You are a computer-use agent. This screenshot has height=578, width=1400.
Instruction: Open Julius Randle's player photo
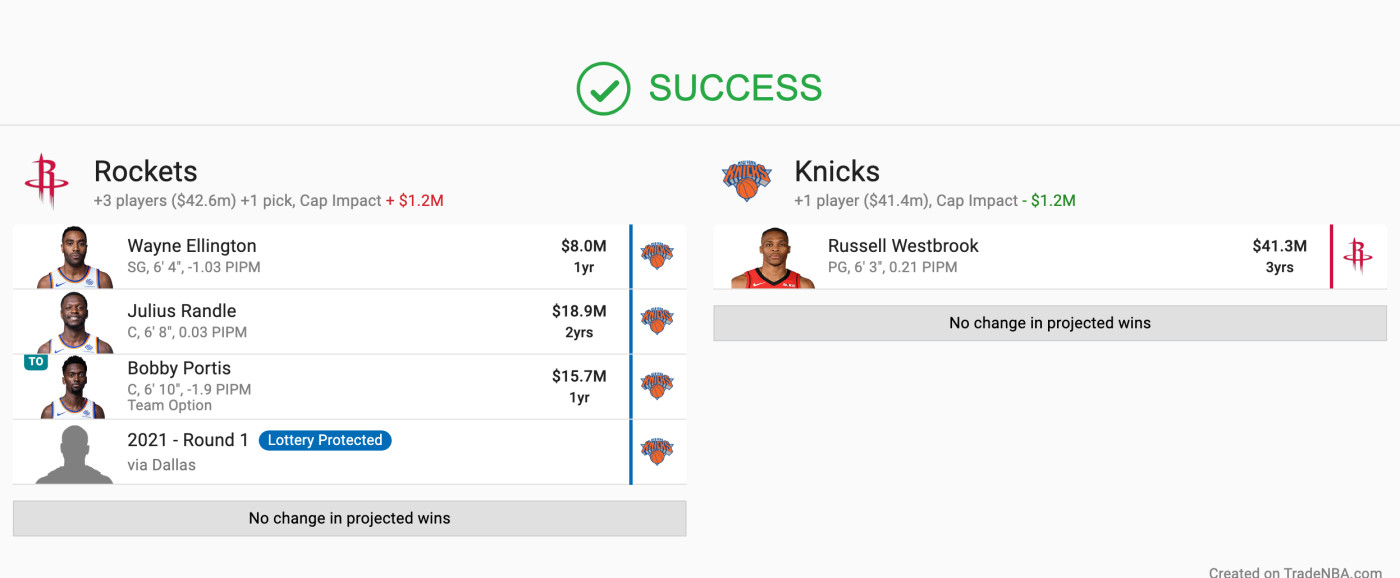tap(74, 322)
